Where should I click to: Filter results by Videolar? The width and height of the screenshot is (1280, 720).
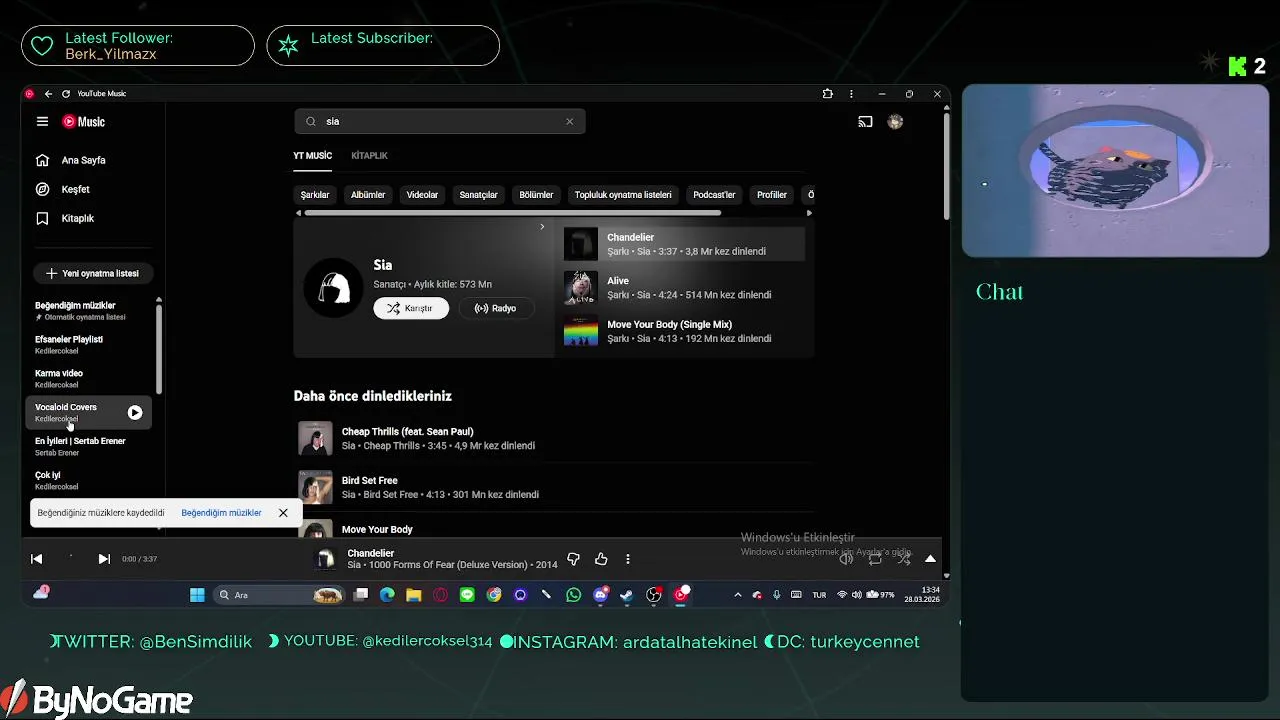point(422,195)
